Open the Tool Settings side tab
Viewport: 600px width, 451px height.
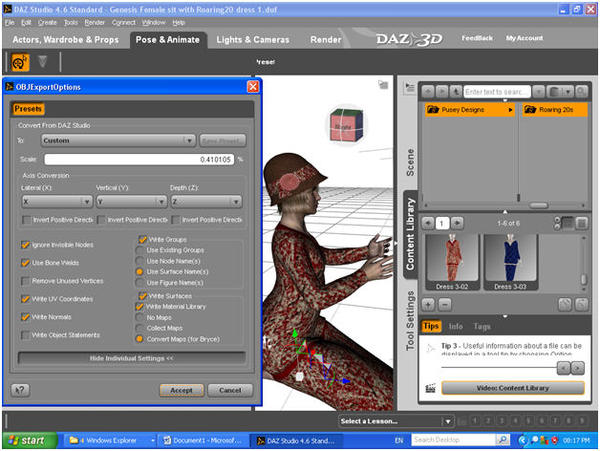click(x=410, y=321)
